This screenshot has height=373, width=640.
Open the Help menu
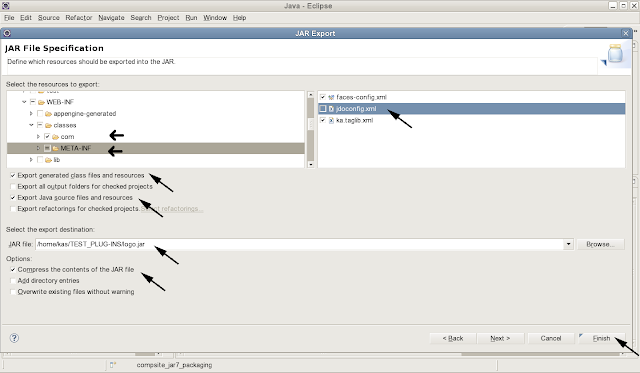pos(240,18)
